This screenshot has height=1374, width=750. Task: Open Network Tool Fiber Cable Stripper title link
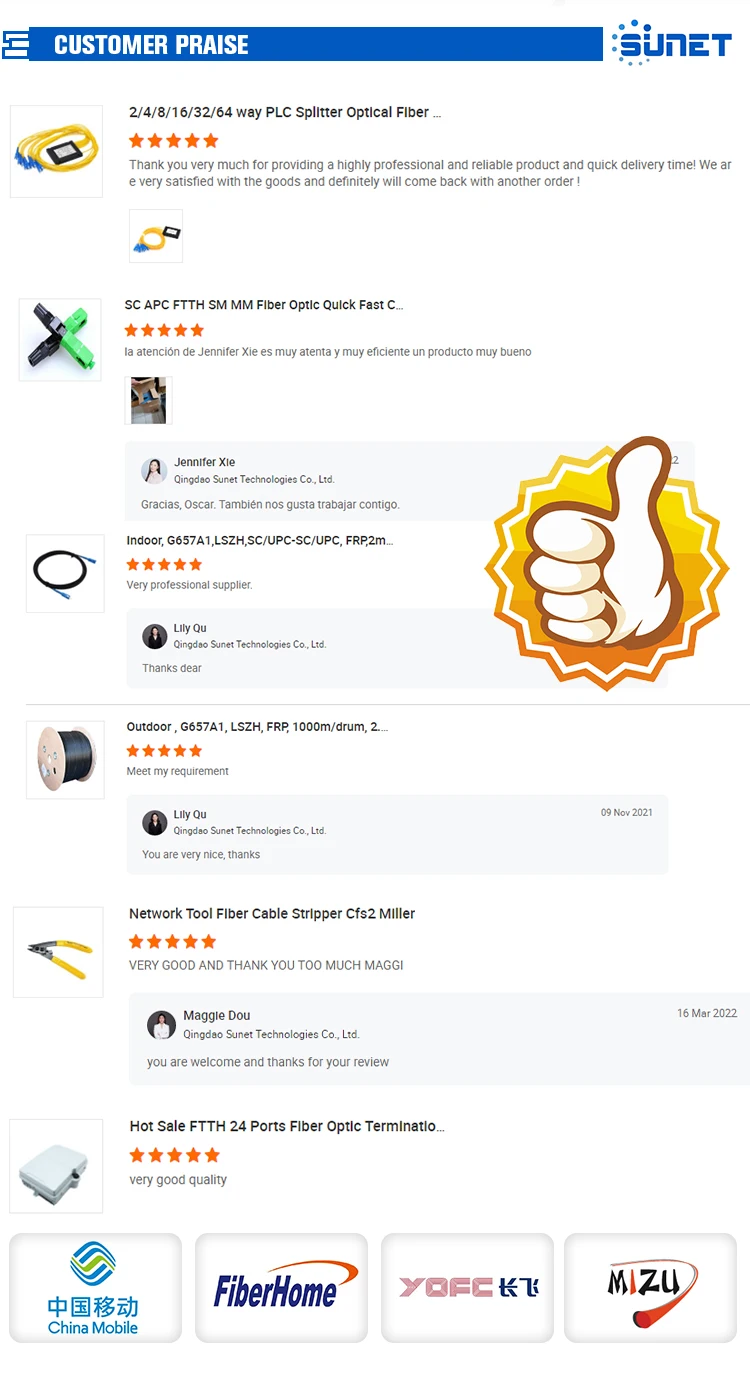272,913
